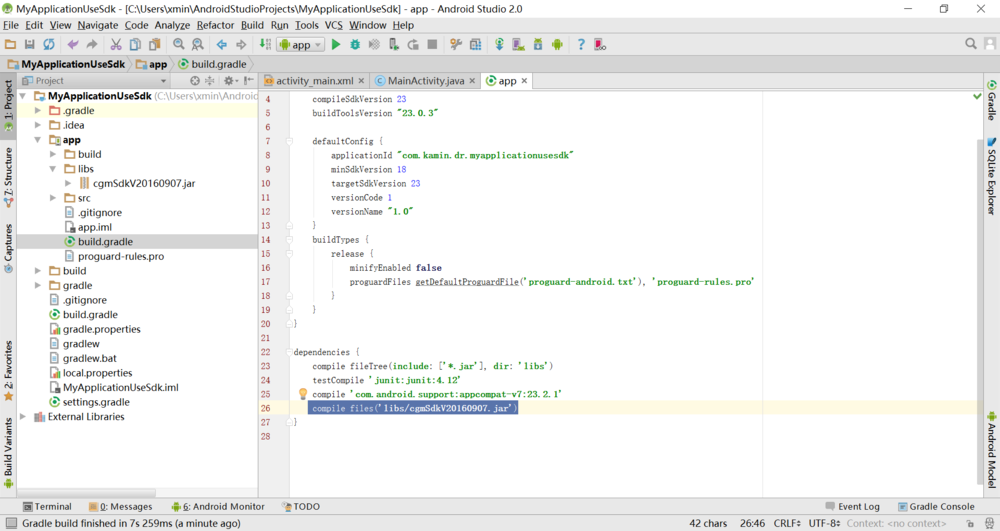Click the Debug app bug icon
Viewport: 1000px width, 531px height.
355,45
